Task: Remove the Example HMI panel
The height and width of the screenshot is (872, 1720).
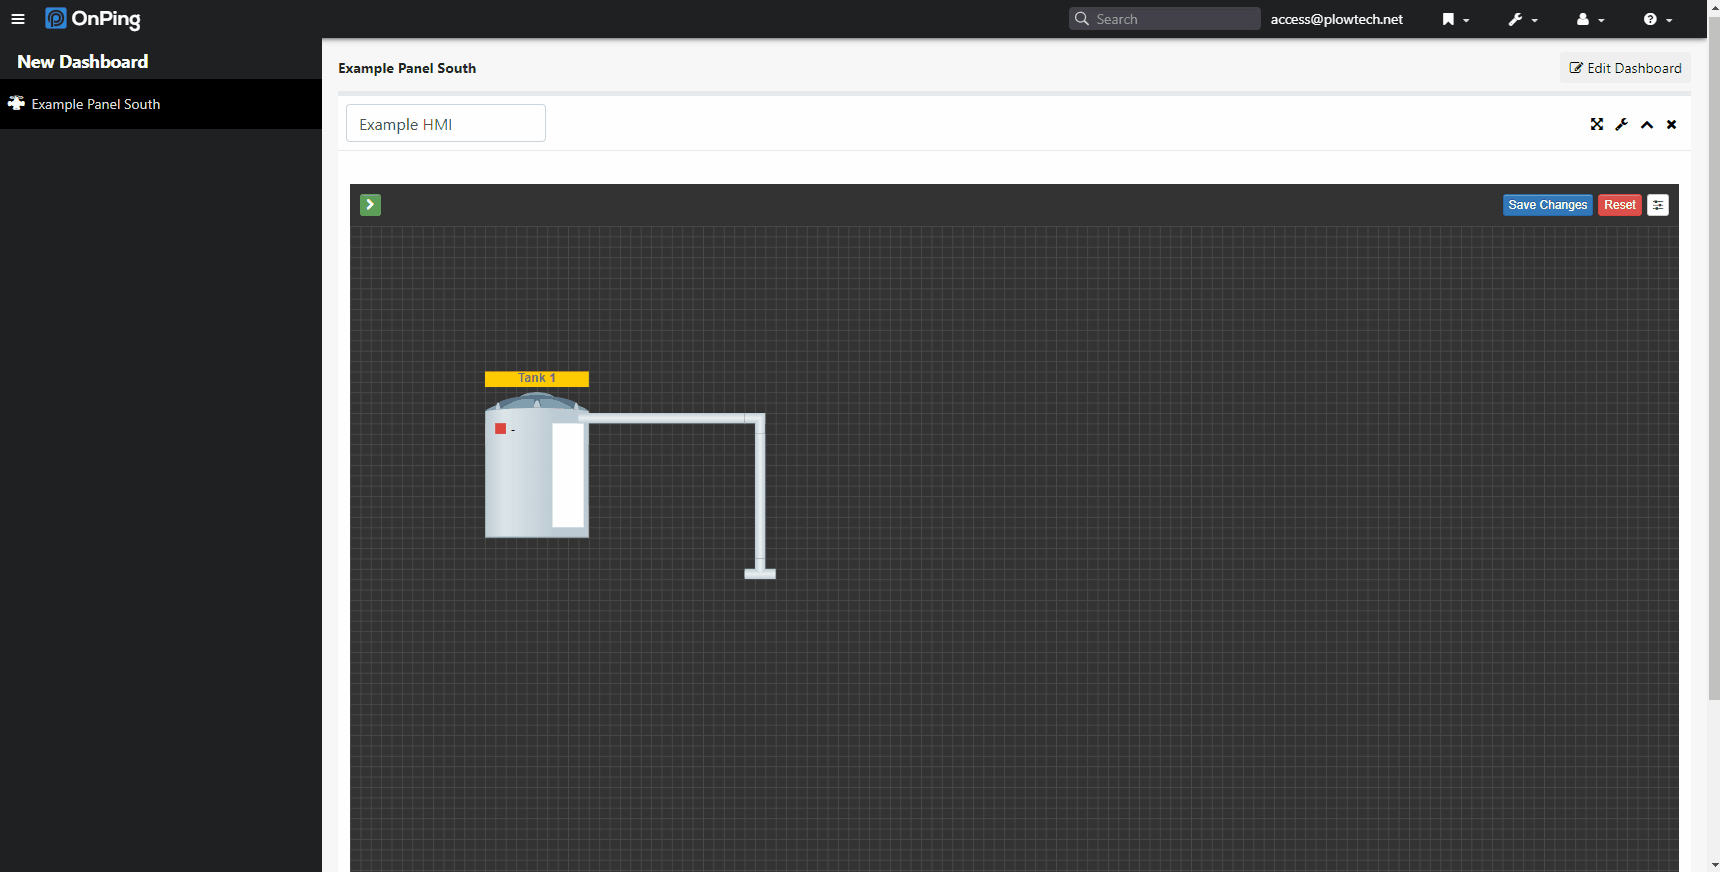Action: point(1671,125)
